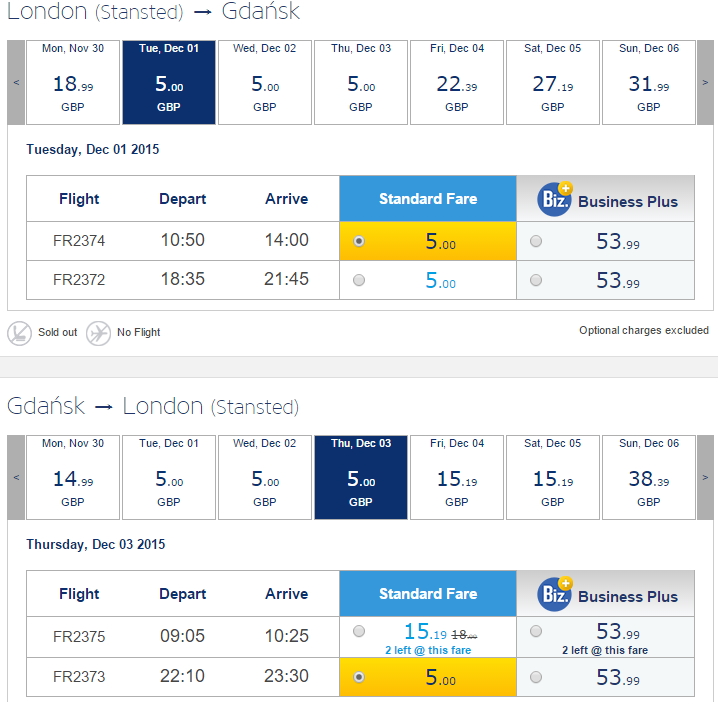Click previous-week arrow for Gdańsk to London dates
The image size is (718, 702).
coord(16,477)
